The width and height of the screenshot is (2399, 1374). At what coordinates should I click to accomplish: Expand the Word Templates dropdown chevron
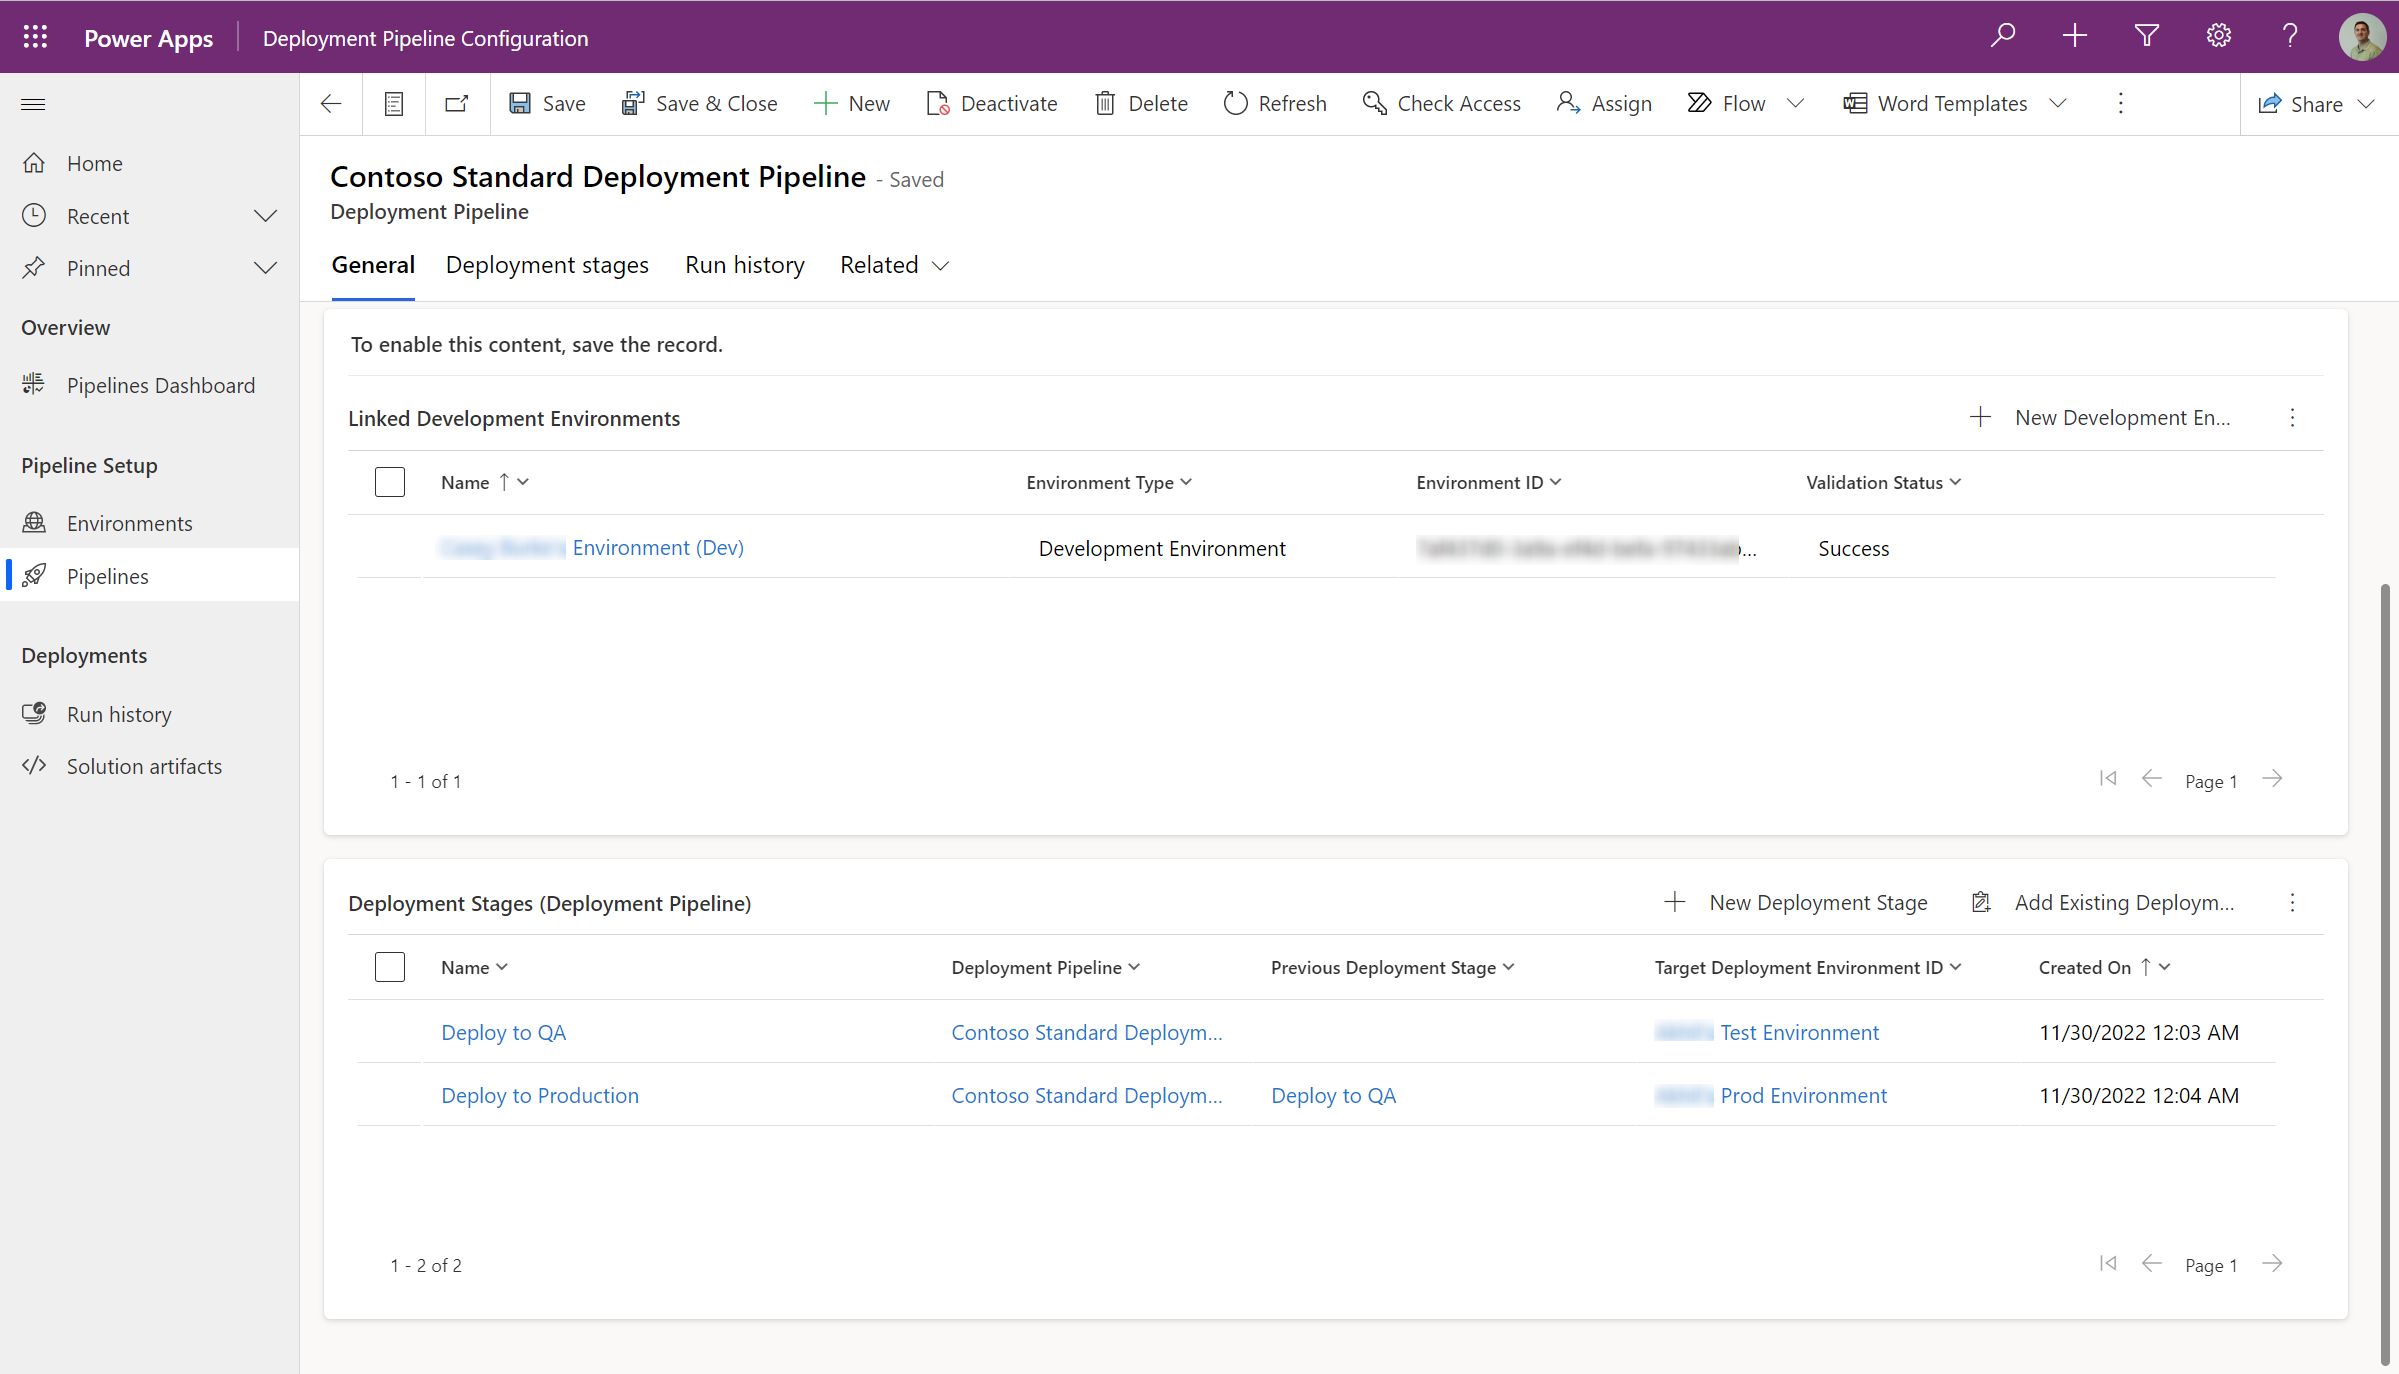[x=2057, y=103]
